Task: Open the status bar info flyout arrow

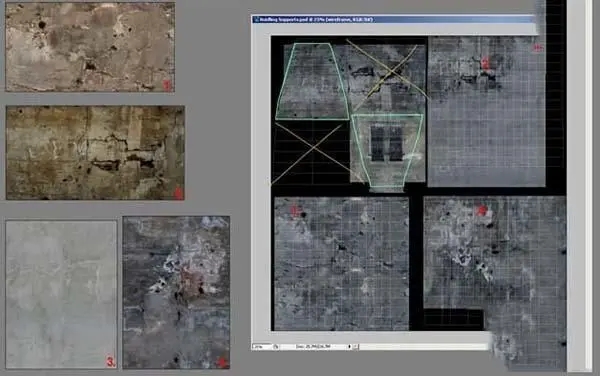Action: [x=349, y=347]
